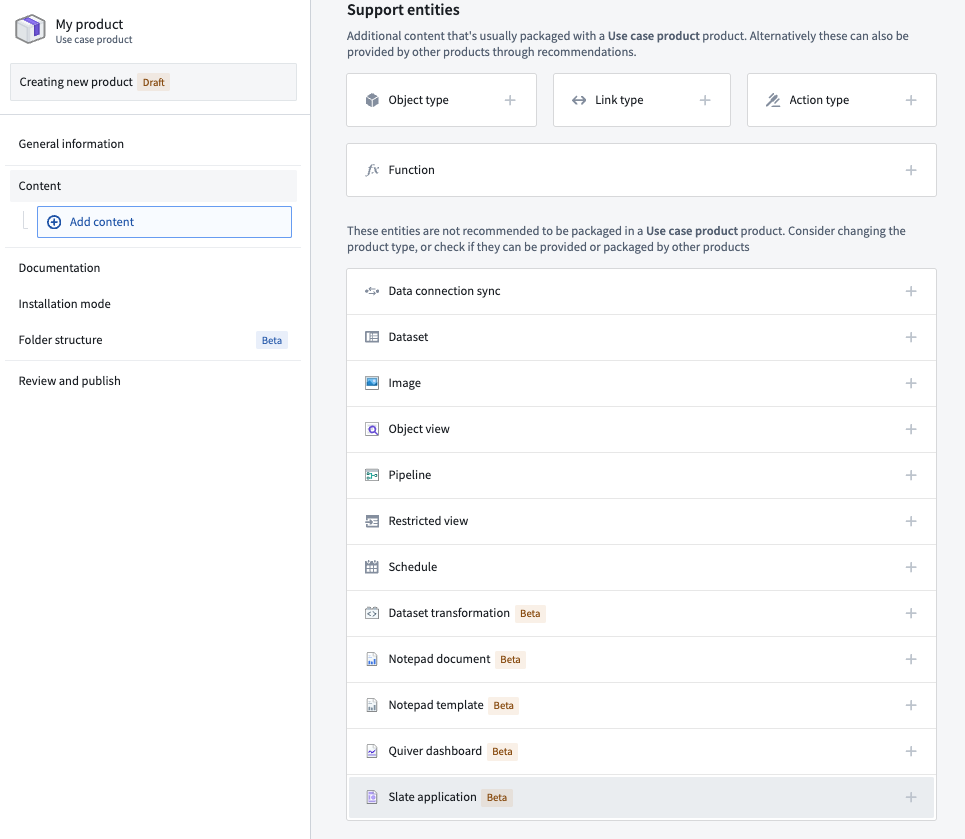
Task: Click the Beta badge on Notepad template
Action: [503, 705]
